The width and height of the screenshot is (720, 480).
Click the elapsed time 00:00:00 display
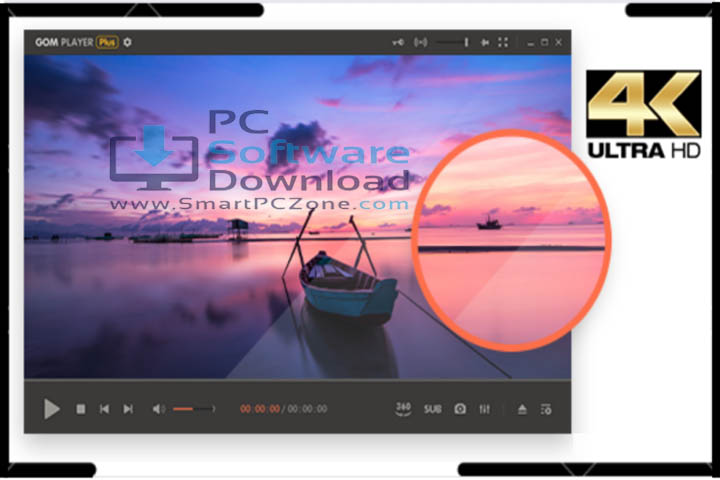pyautogui.click(x=260, y=409)
